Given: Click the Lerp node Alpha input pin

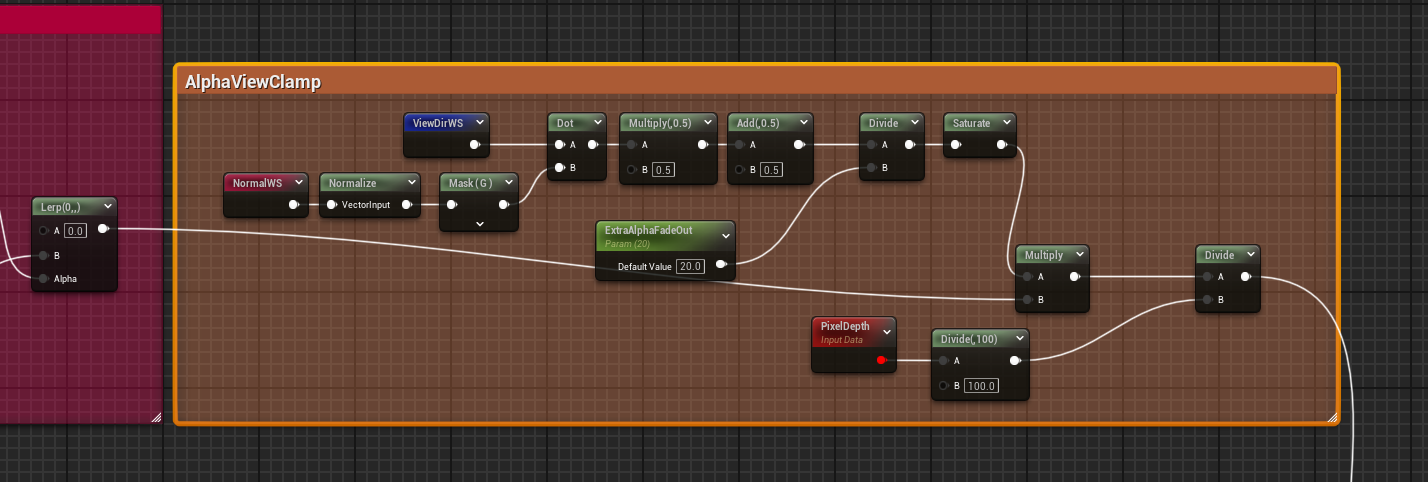Looking at the screenshot, I should pos(44,279).
